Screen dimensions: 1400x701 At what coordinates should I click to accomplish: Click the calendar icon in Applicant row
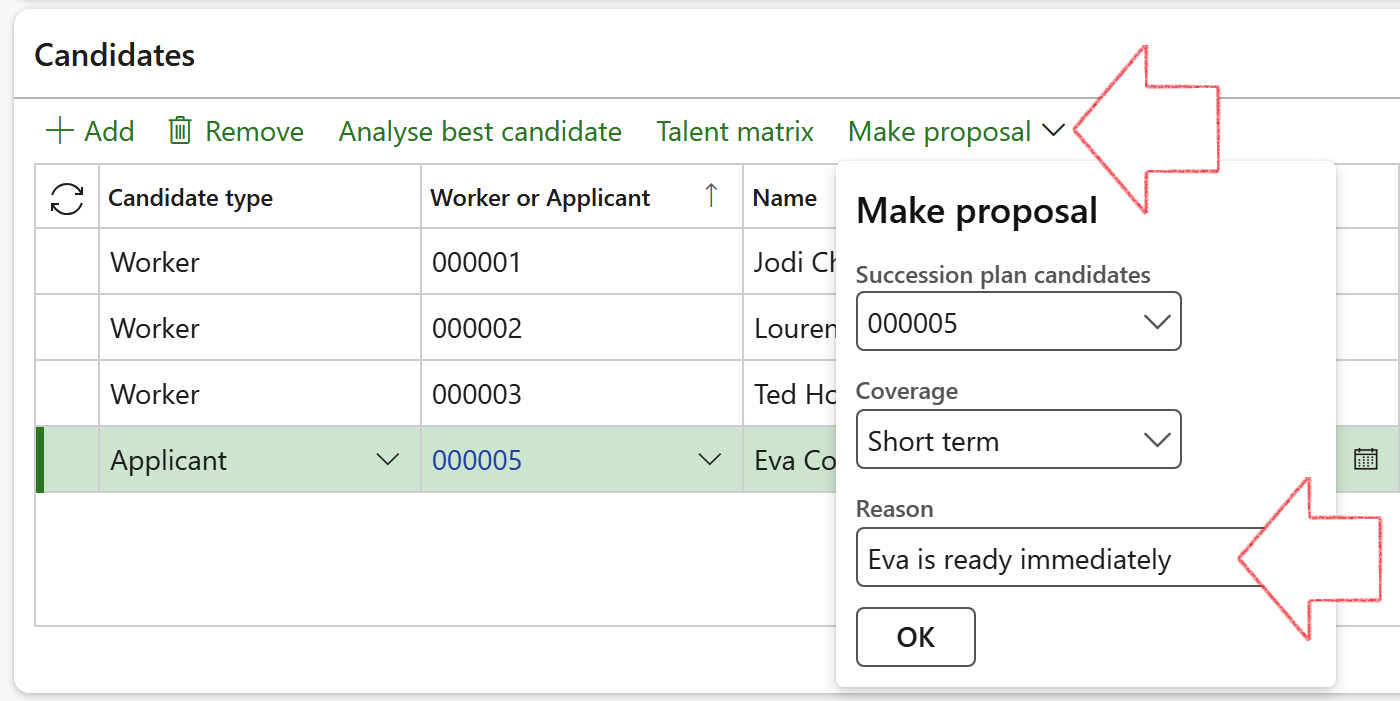(x=1365, y=459)
